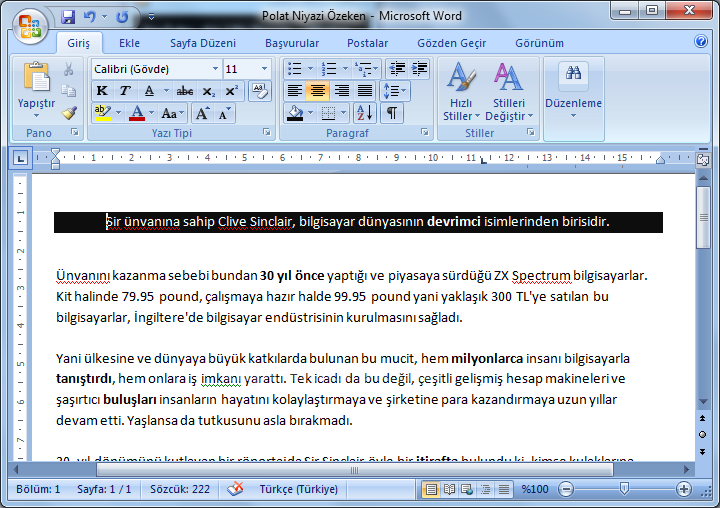Viewport: 720px width, 508px height.
Task: Open the Ekle tab
Action: tap(129, 43)
